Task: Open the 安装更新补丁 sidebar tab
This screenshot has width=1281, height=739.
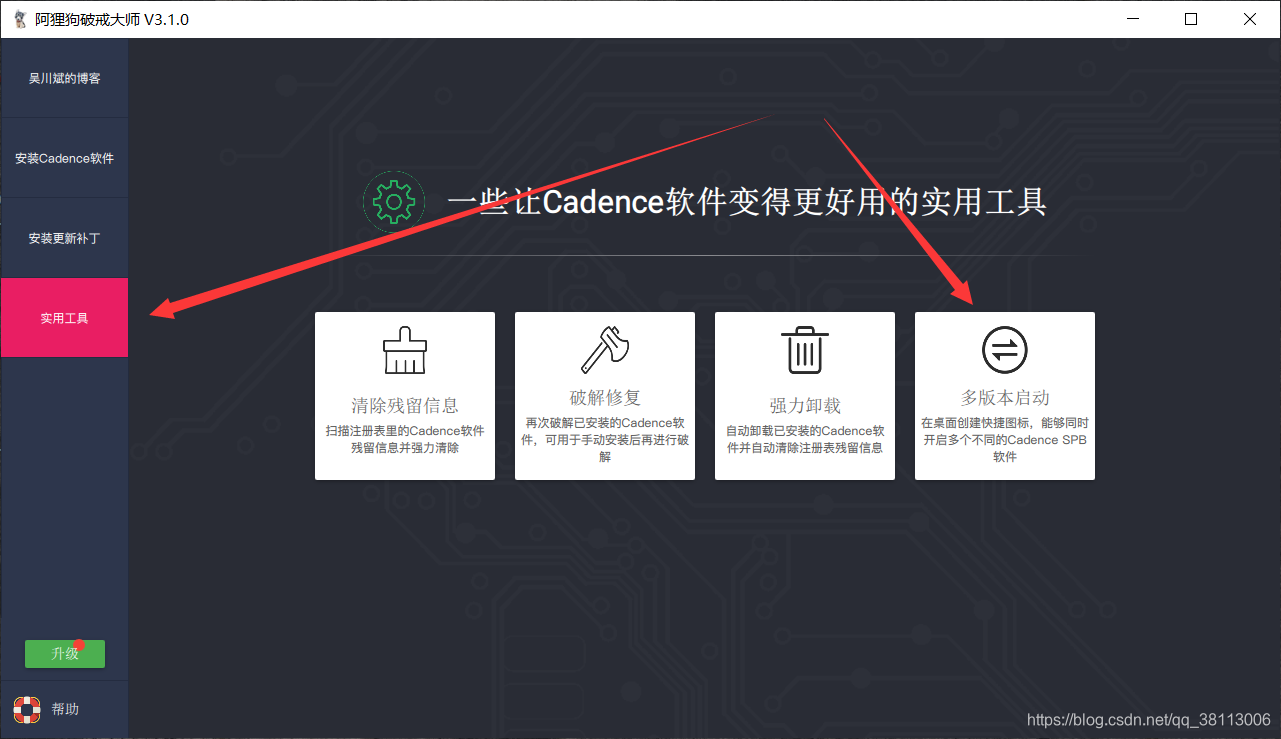Action: pyautogui.click(x=64, y=238)
